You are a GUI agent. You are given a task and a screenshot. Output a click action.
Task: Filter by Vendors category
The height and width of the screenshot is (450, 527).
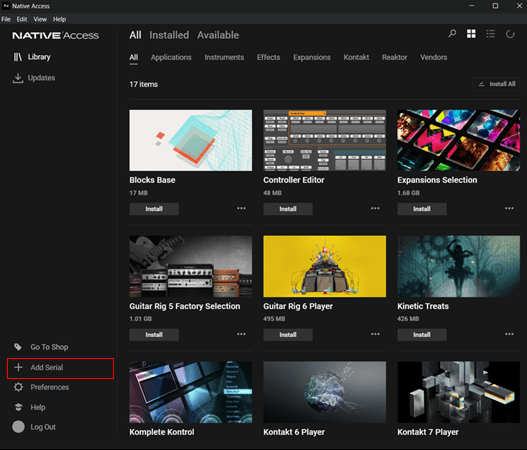coord(434,57)
